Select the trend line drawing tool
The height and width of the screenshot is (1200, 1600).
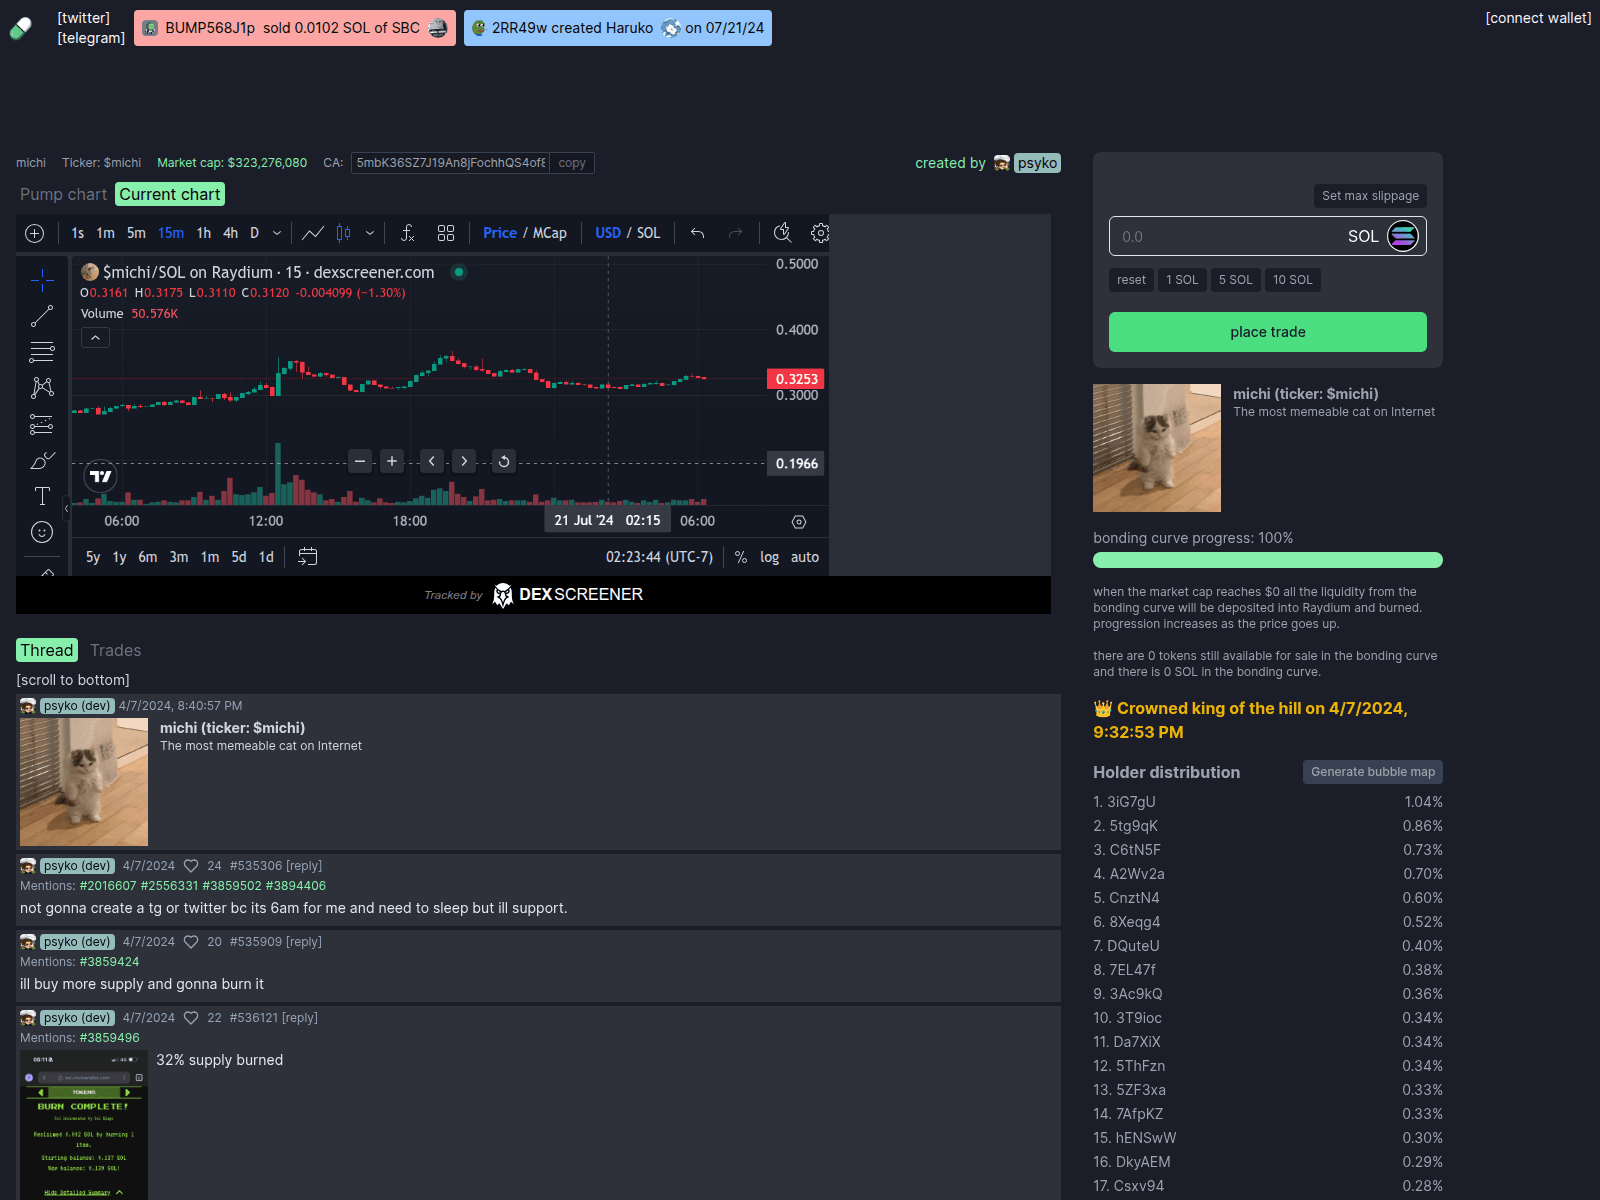tap(42, 316)
